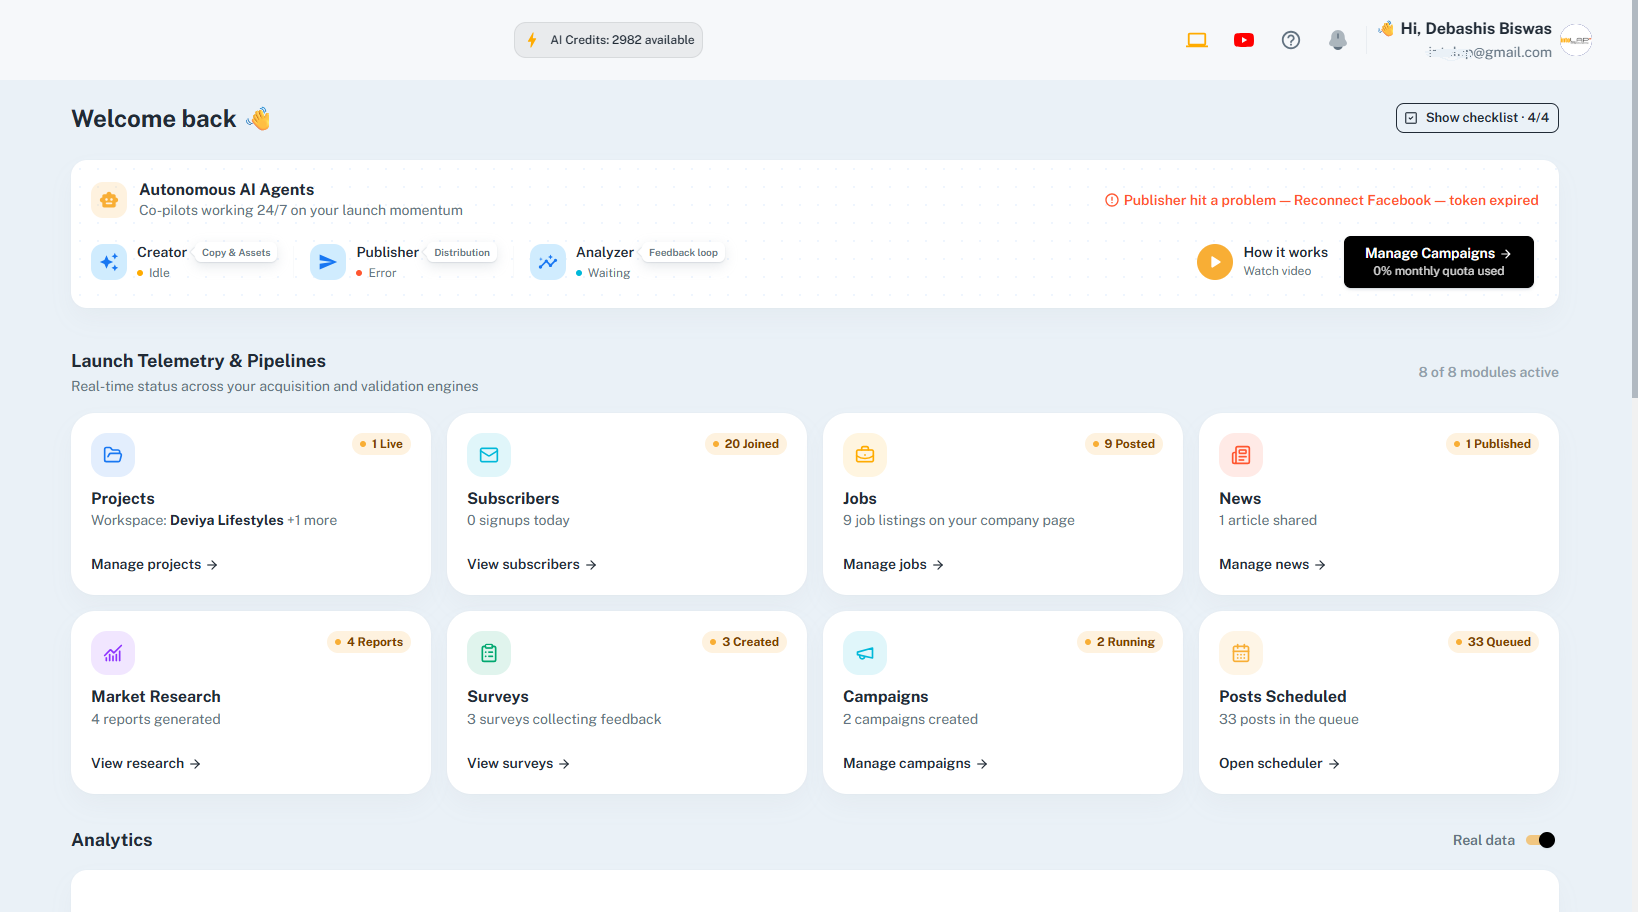Open the View subscribers link
This screenshot has height=912, width=1638.
click(532, 565)
